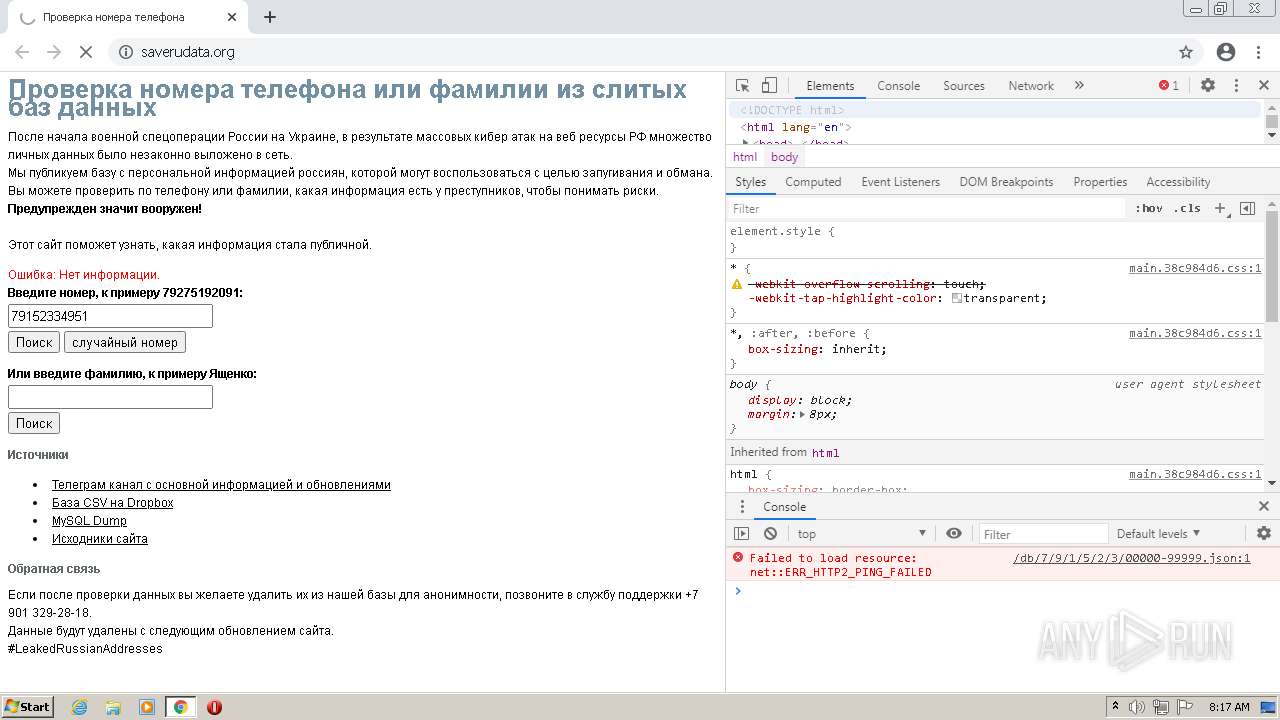Show the console sidebar panel icon
The height and width of the screenshot is (720, 1280).
(741, 534)
